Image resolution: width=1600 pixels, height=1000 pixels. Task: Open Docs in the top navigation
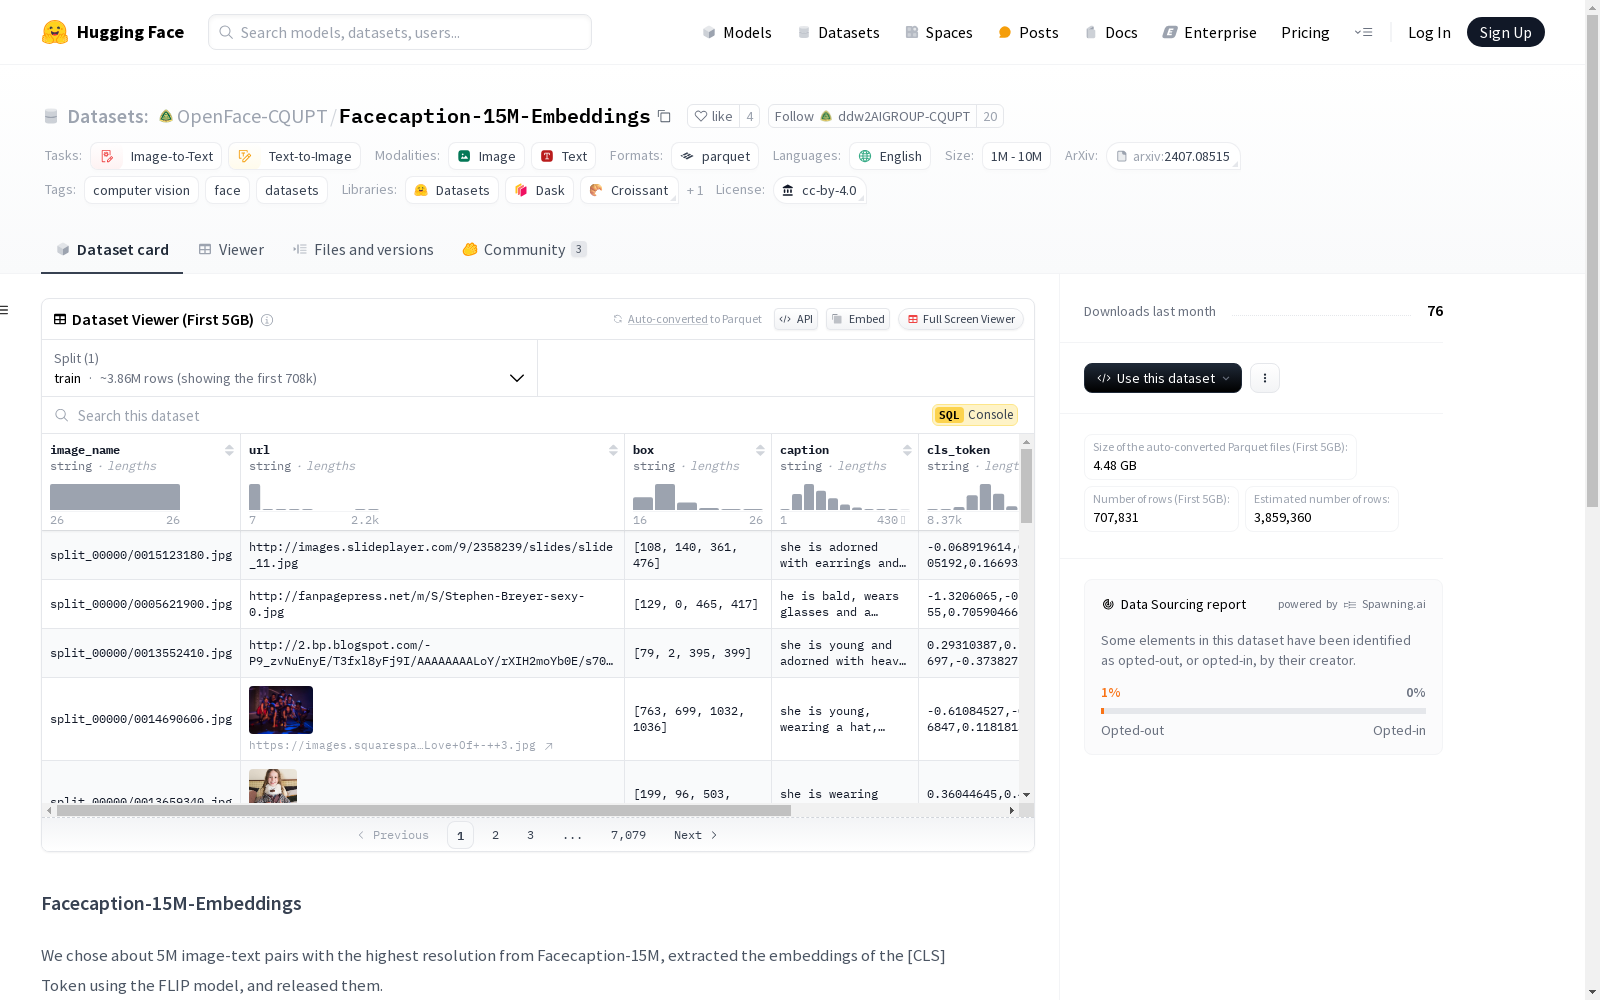pos(1111,32)
